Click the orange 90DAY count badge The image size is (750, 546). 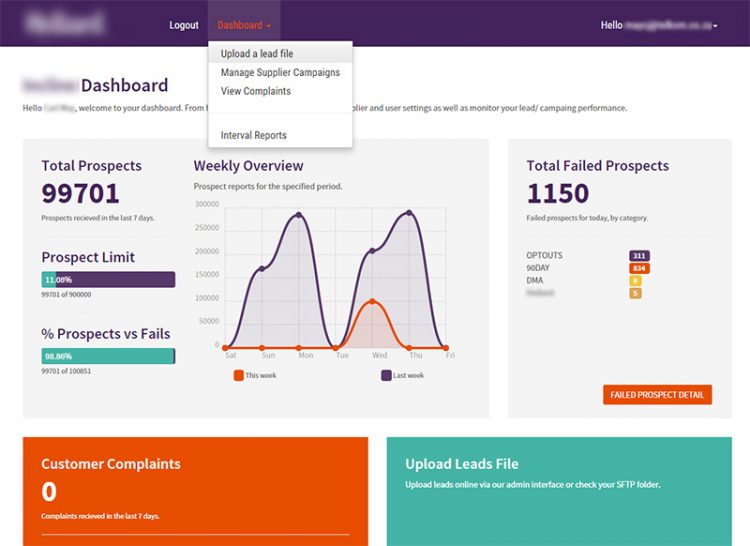[x=639, y=268]
